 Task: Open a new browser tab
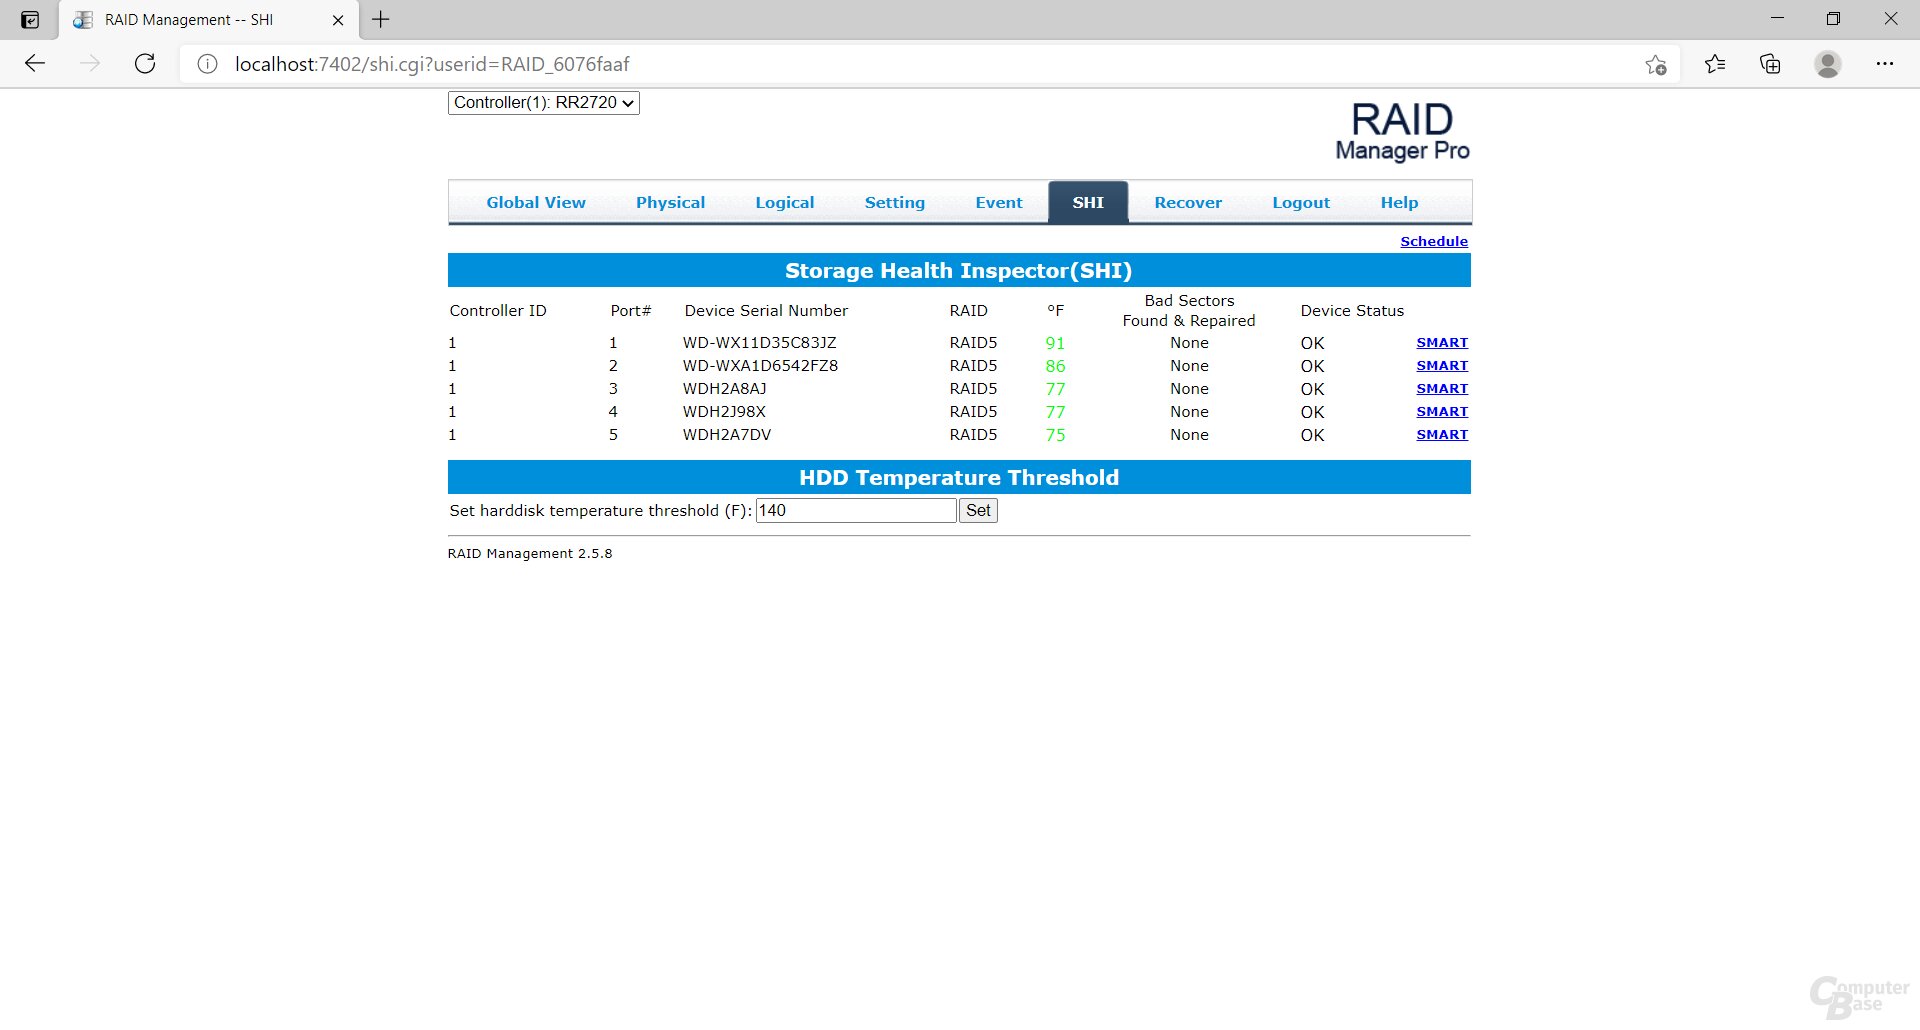tap(381, 19)
